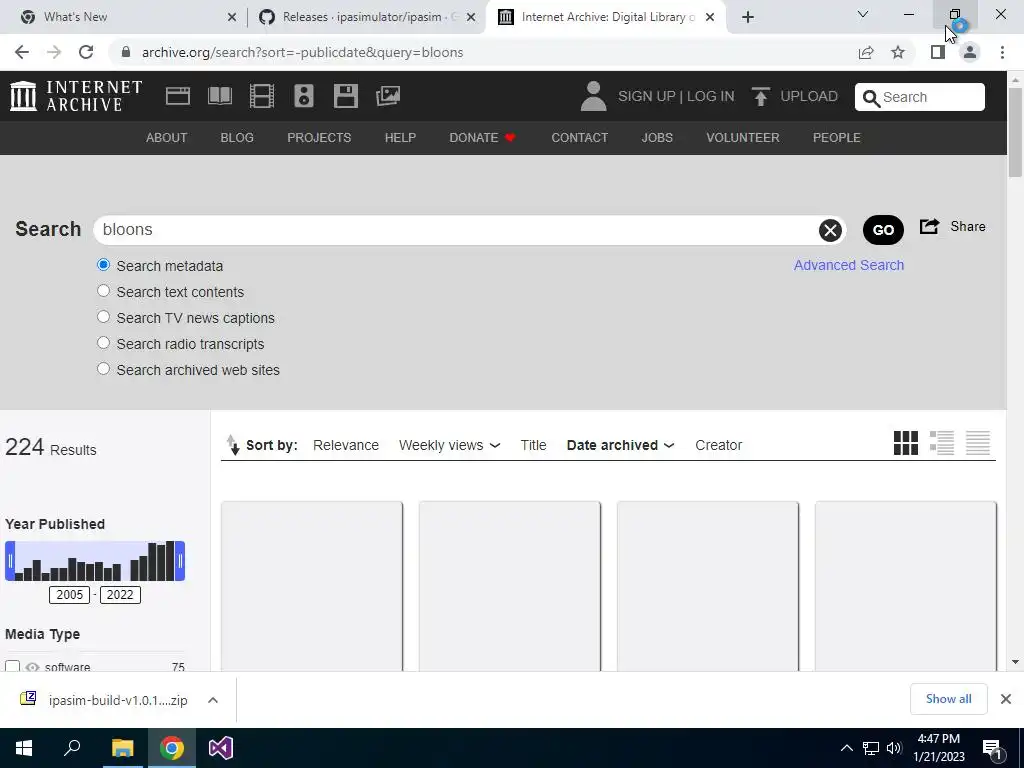This screenshot has height=768, width=1024.
Task: Open the DONATE menu item
Action: (483, 138)
